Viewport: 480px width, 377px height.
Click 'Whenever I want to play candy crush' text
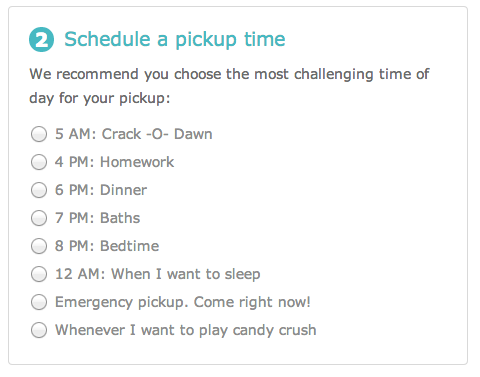(186, 330)
